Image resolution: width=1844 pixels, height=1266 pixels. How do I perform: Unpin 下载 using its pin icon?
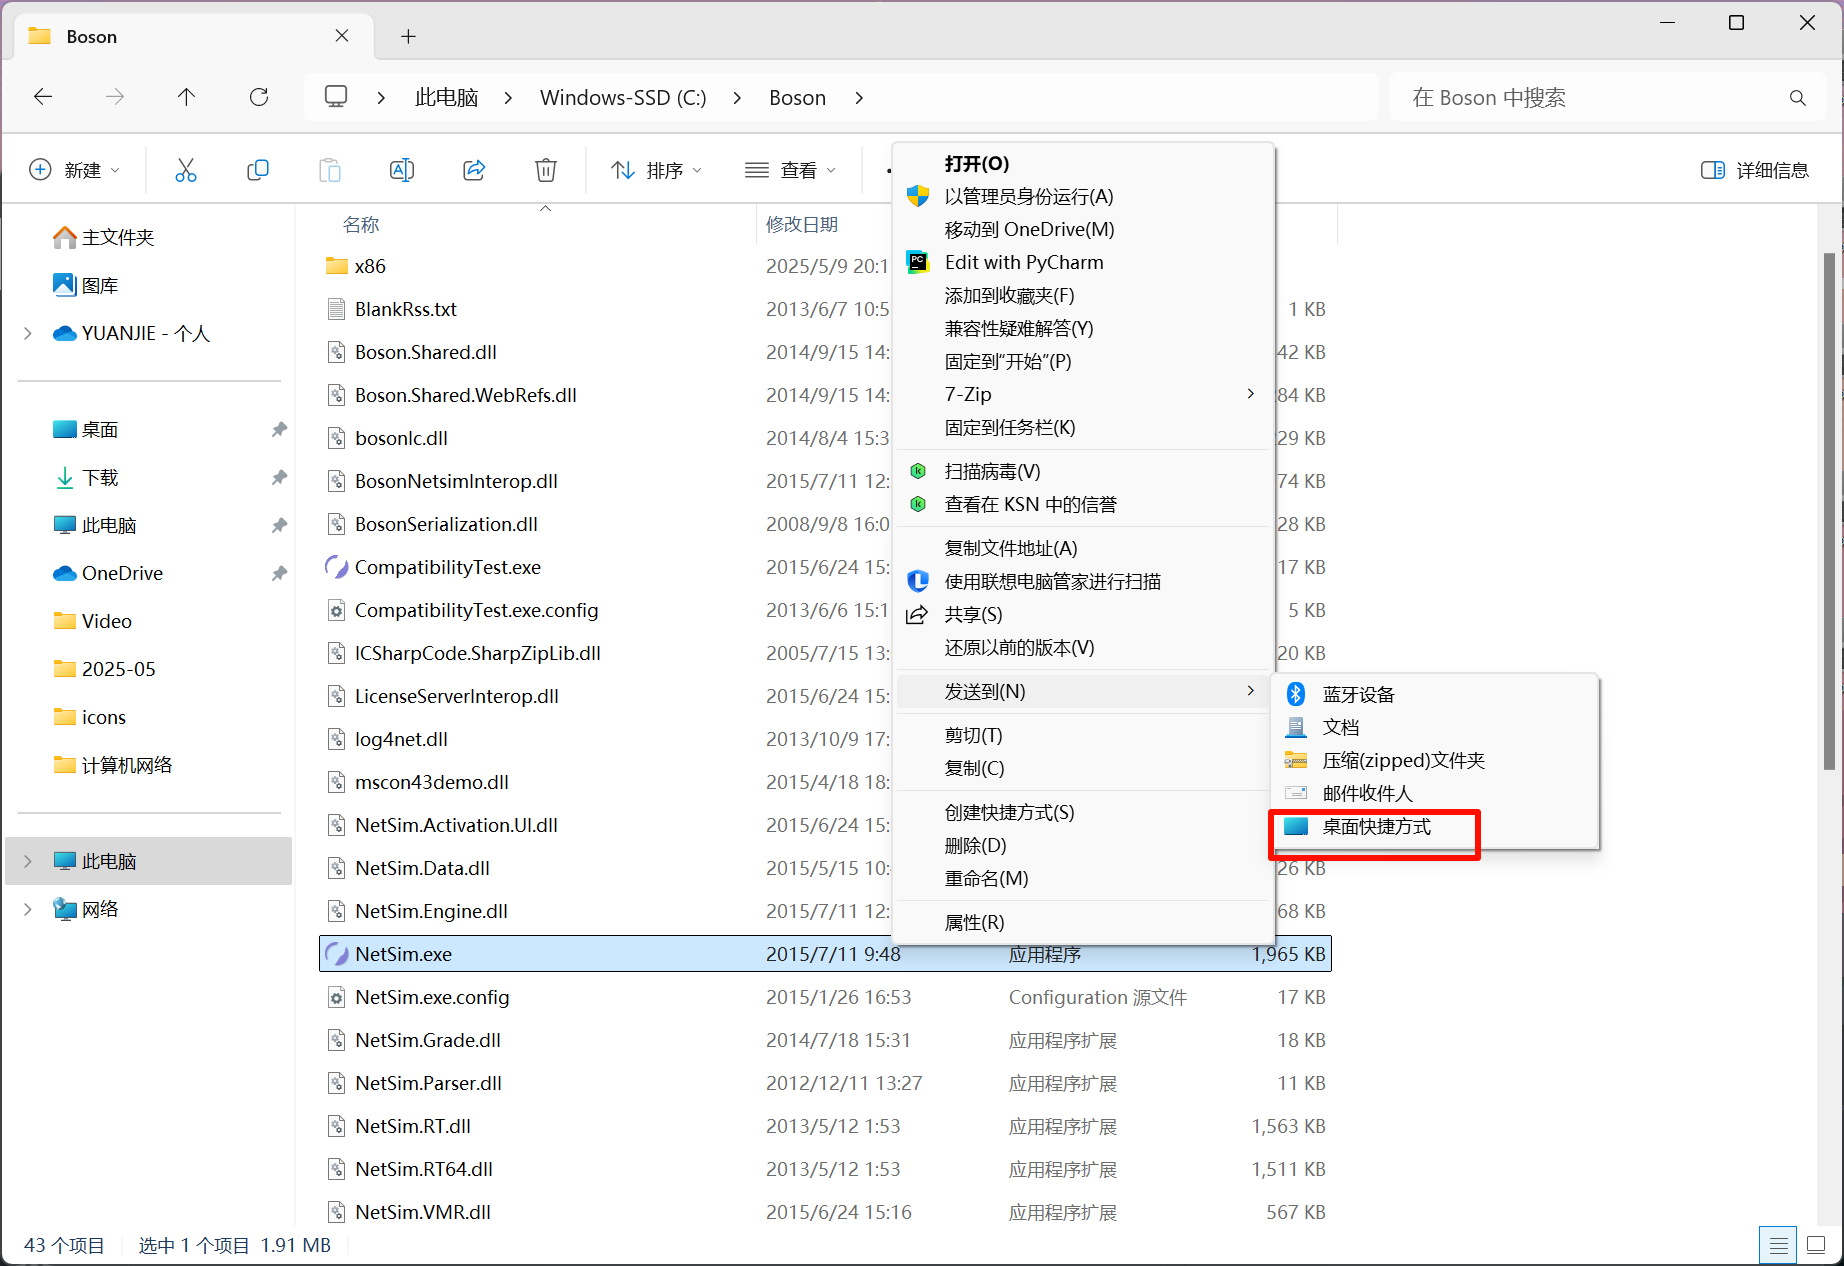tap(279, 477)
